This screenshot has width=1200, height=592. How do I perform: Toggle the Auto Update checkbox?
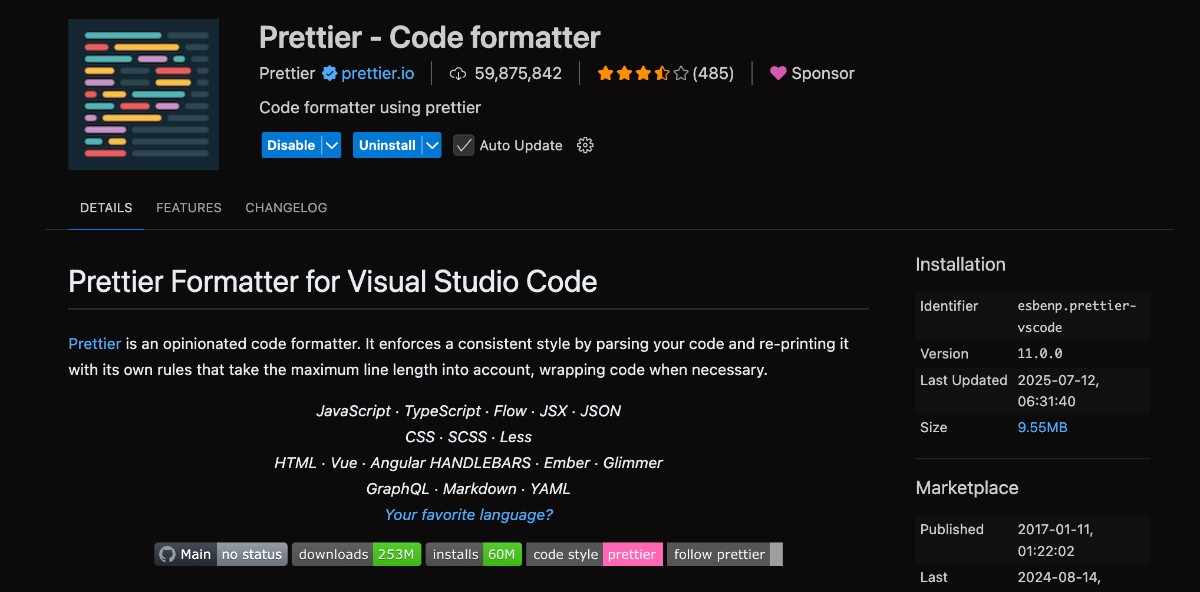pos(463,144)
